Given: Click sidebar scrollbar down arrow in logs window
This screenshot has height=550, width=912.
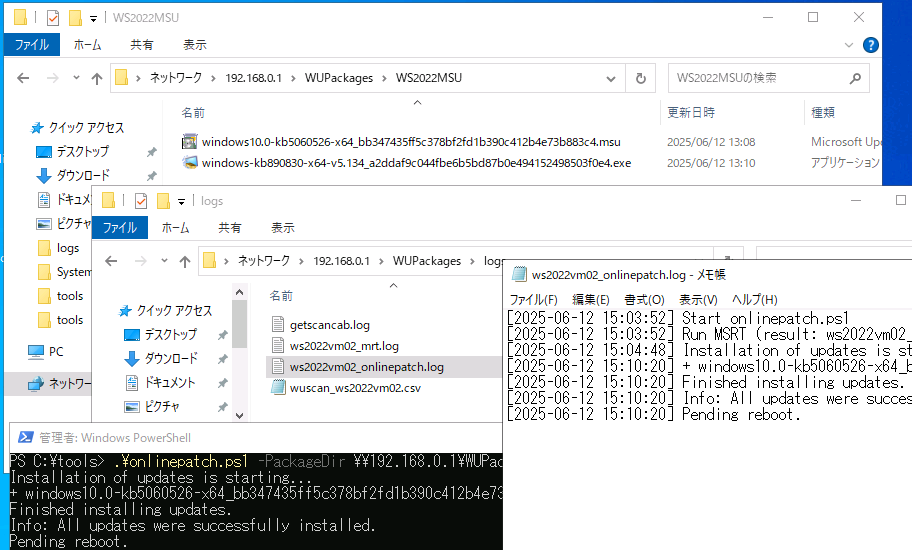Looking at the screenshot, I should point(240,415).
